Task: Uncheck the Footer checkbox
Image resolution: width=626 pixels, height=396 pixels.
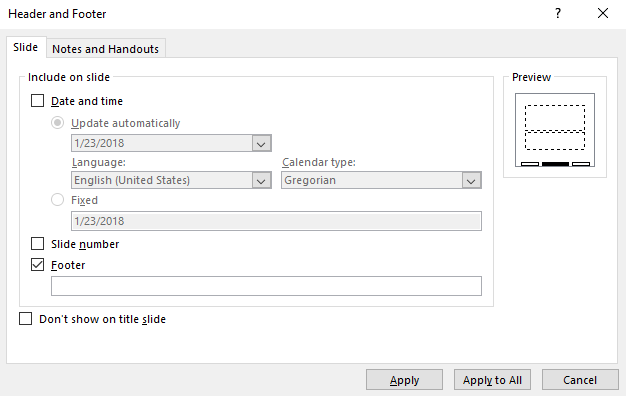Action: click(38, 265)
